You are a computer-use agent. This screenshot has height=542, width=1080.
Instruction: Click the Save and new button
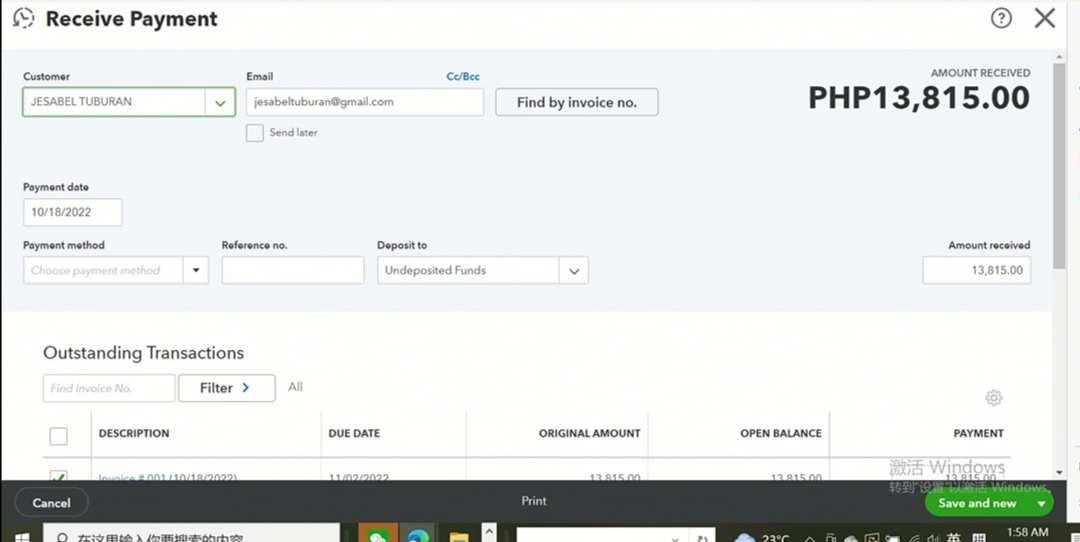click(977, 503)
